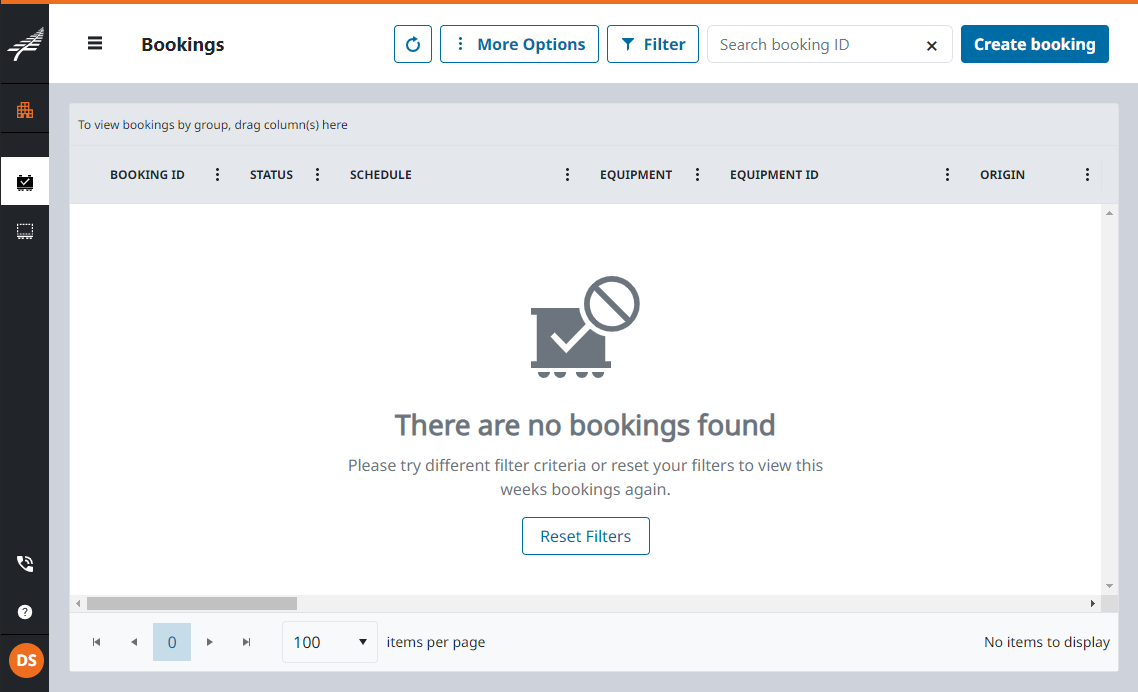This screenshot has width=1138, height=692.
Task: Click the company logo in sidebar
Action: tap(25, 45)
